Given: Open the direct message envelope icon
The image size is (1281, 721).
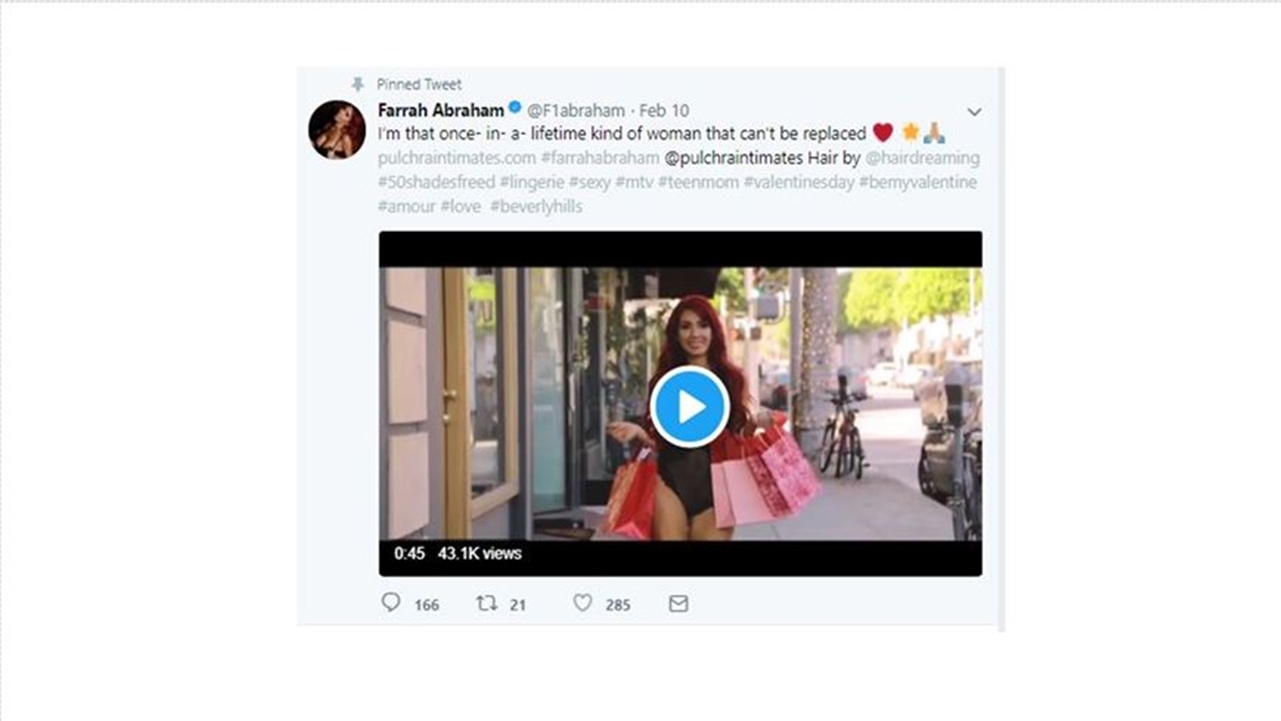Looking at the screenshot, I should [678, 603].
